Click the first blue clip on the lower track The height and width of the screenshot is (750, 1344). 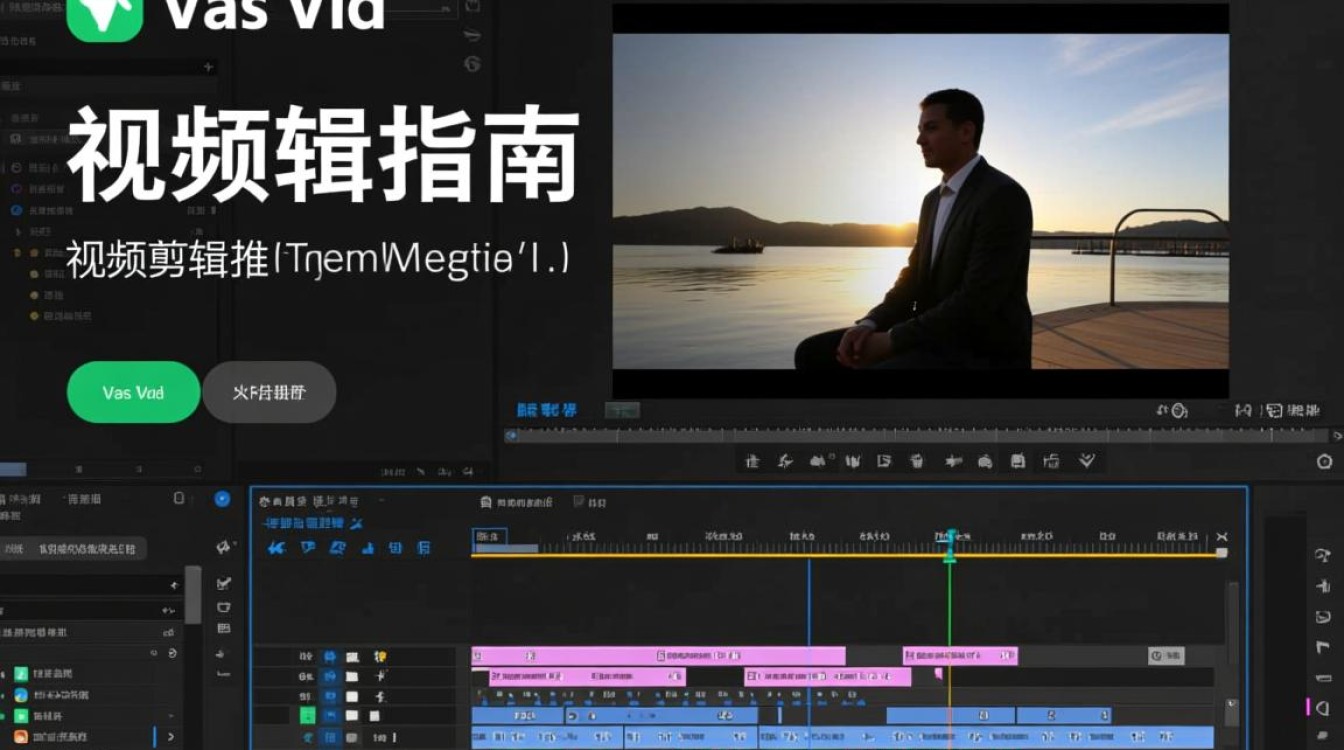pyautogui.click(x=518, y=716)
